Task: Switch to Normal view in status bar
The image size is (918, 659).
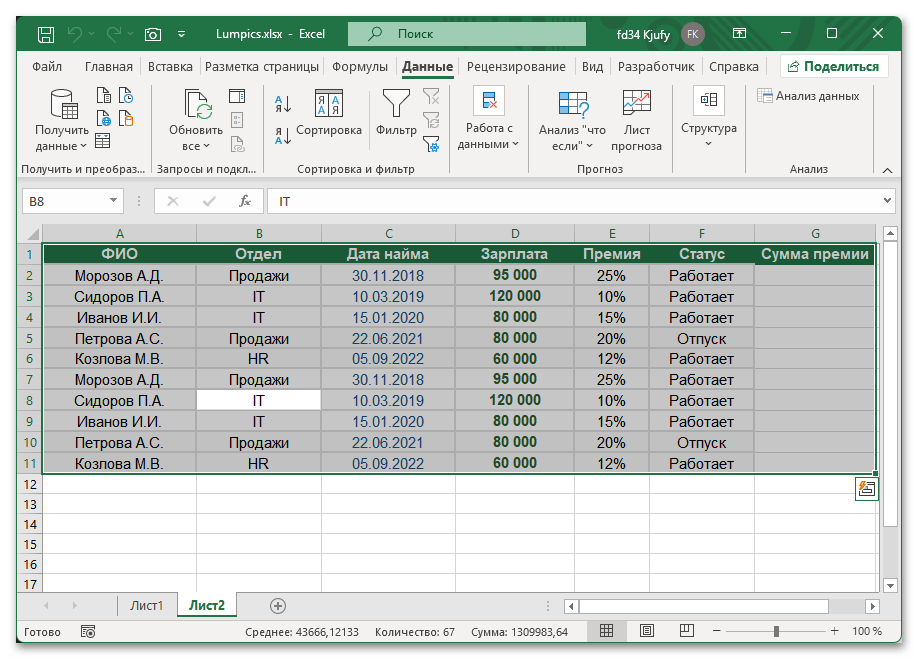Action: (606, 631)
